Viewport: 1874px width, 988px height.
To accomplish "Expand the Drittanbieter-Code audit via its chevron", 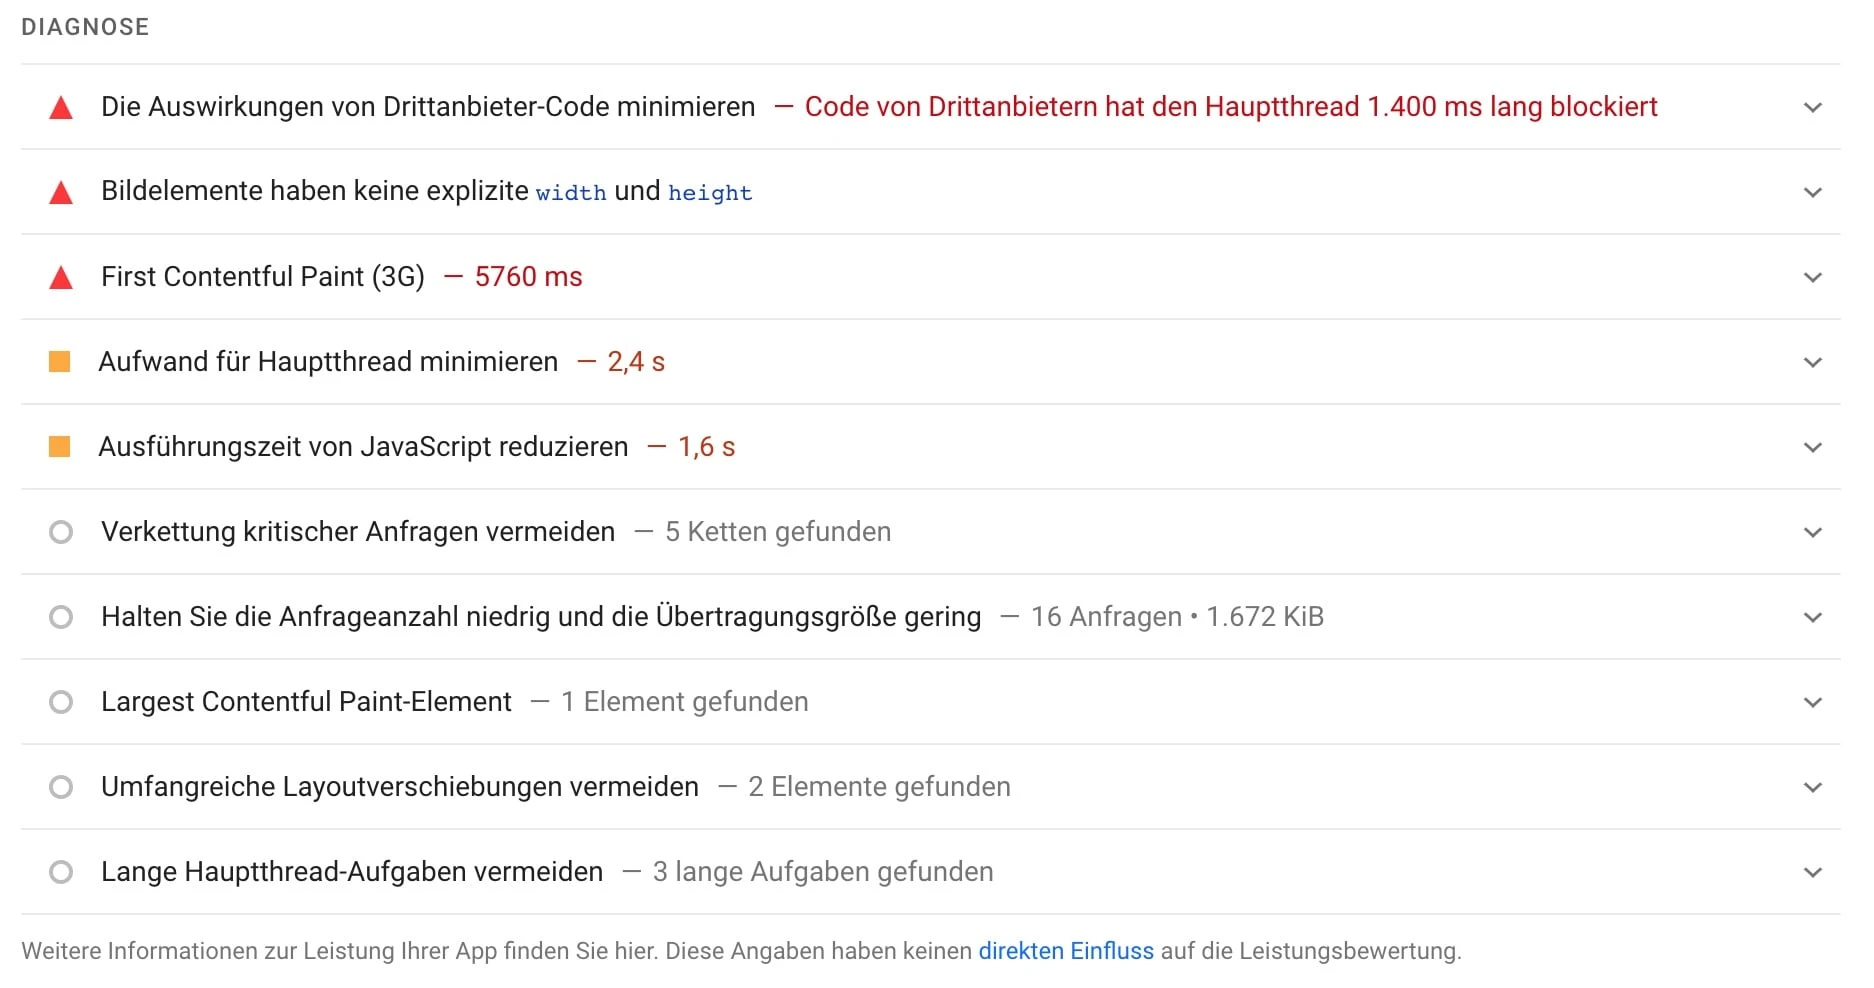I will (x=1812, y=106).
